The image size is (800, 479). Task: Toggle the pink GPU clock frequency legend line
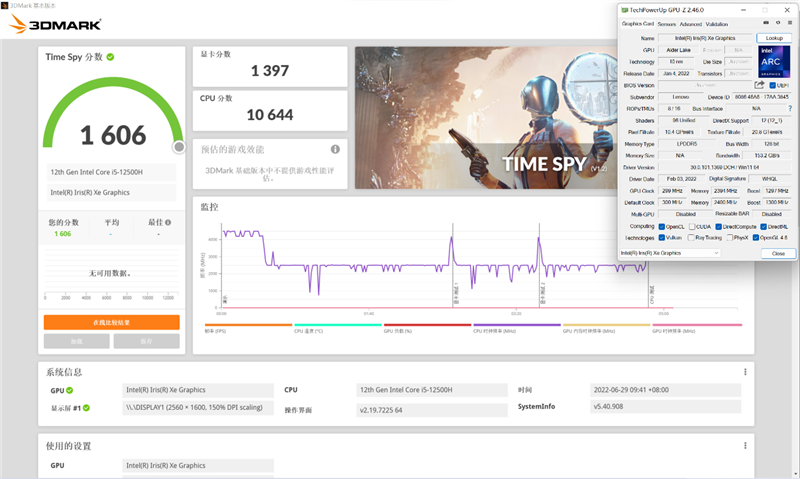pyautogui.click(x=697, y=325)
